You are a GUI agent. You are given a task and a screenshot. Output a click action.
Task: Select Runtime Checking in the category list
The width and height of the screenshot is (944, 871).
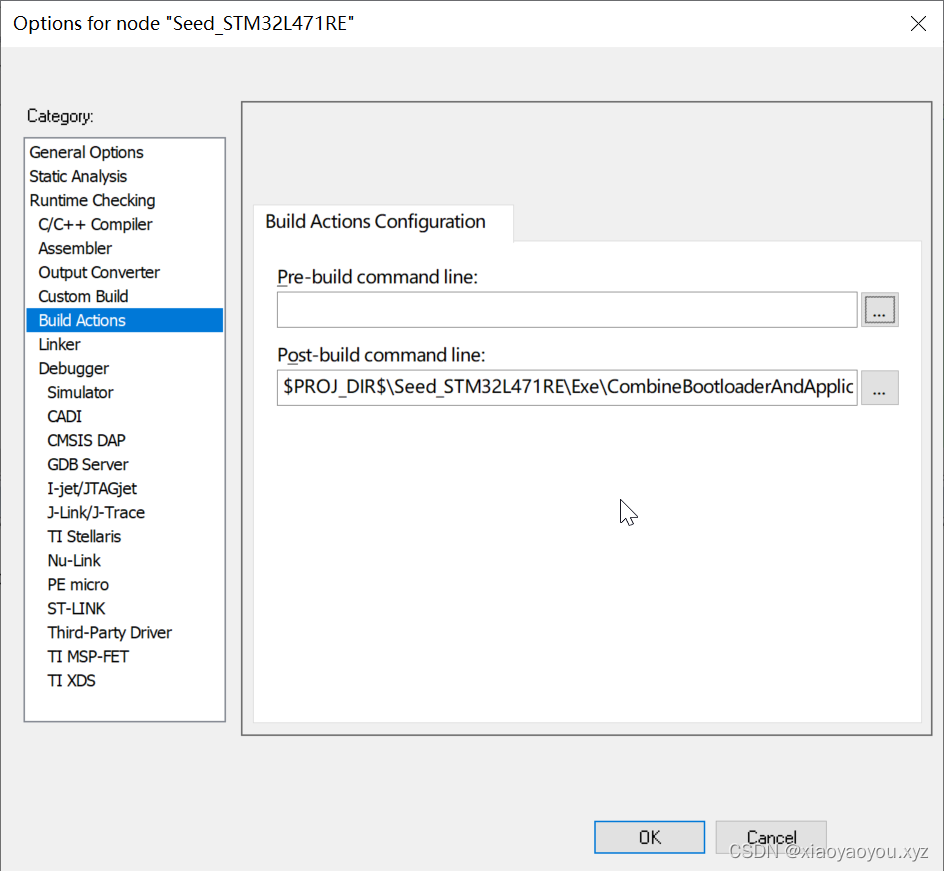92,200
